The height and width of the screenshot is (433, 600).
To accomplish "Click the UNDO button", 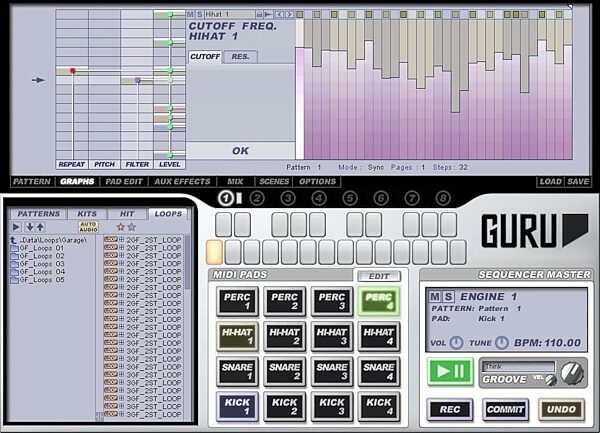I will (561, 410).
